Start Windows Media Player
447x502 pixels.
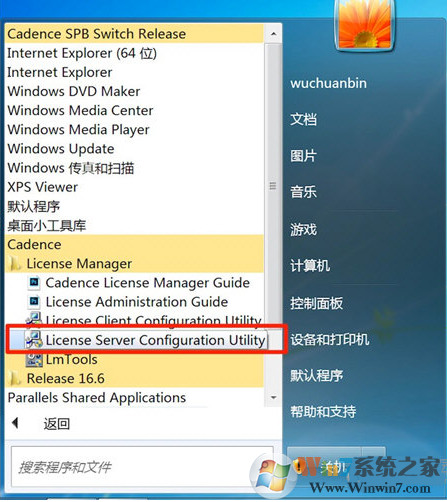pyautogui.click(x=78, y=130)
